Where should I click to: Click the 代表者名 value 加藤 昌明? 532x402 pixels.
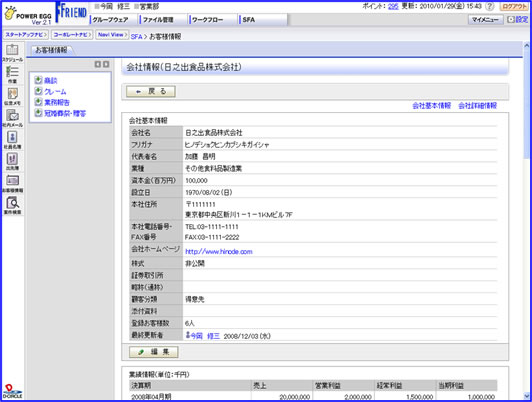pyautogui.click(x=200, y=156)
